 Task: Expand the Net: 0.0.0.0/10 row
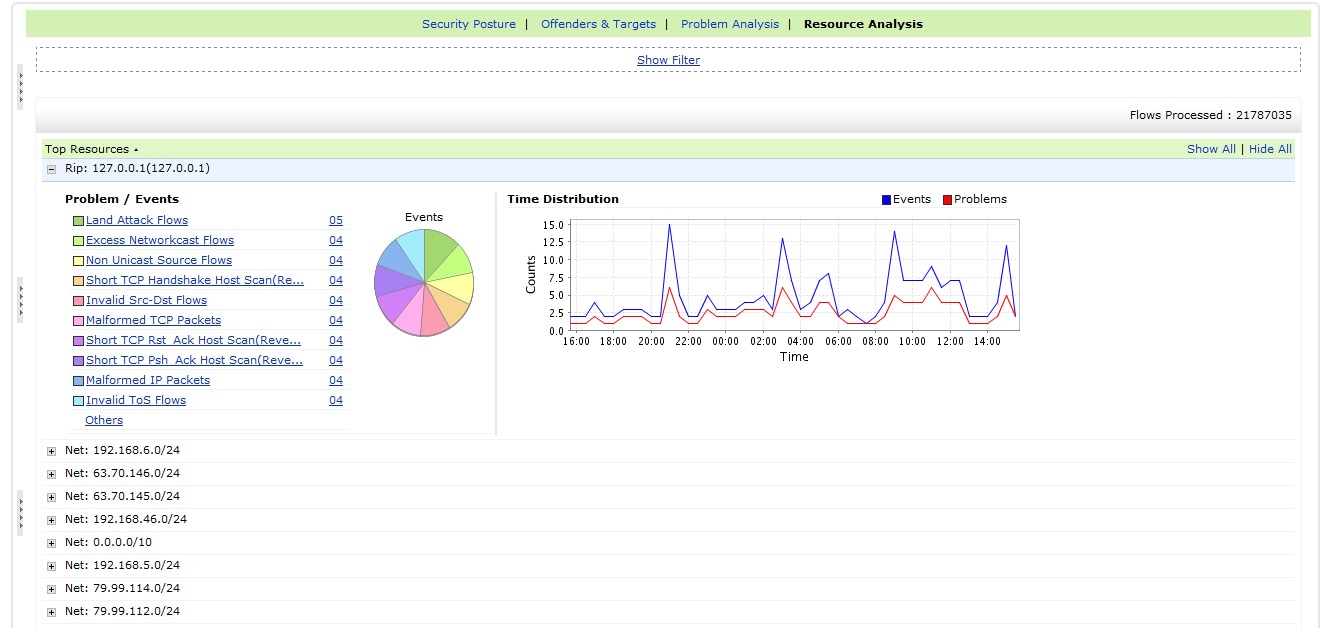(x=51, y=543)
